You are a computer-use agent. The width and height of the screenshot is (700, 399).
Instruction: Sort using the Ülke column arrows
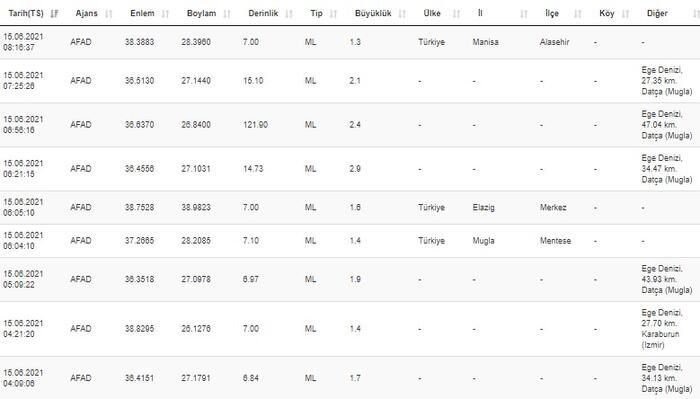pyautogui.click(x=456, y=14)
